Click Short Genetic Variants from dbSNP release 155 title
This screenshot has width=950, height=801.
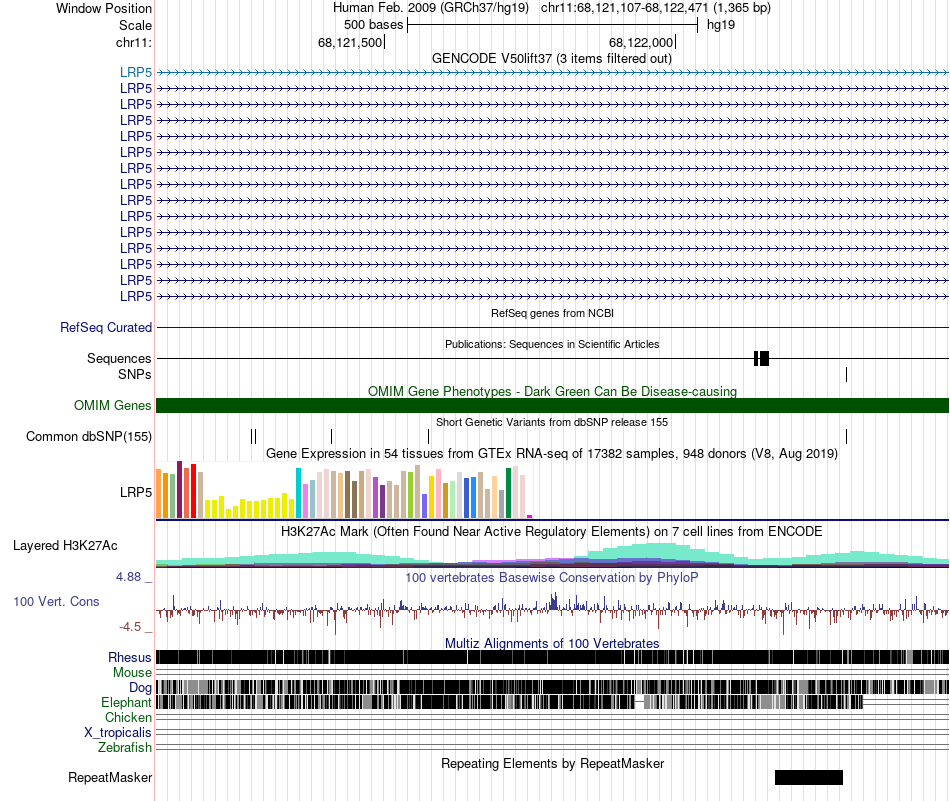click(552, 422)
